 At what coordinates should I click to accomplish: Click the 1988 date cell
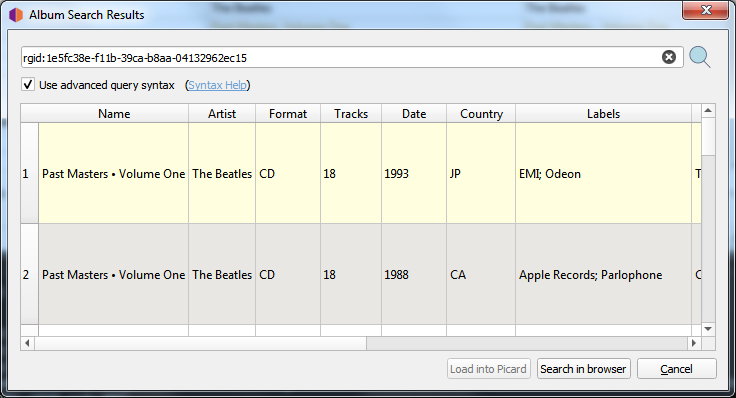414,275
